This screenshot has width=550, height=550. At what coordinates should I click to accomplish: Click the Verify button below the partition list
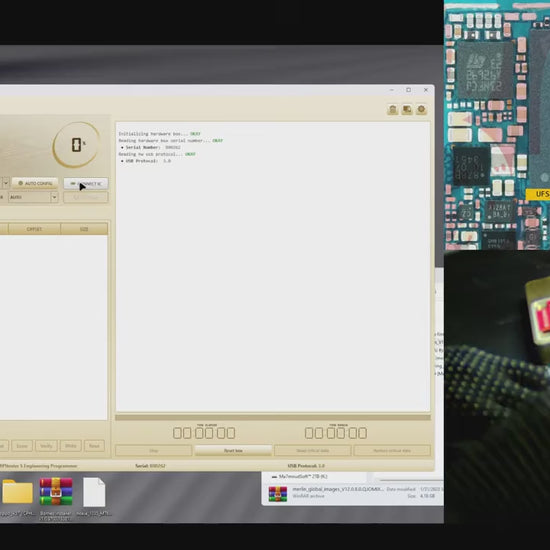tap(46, 446)
